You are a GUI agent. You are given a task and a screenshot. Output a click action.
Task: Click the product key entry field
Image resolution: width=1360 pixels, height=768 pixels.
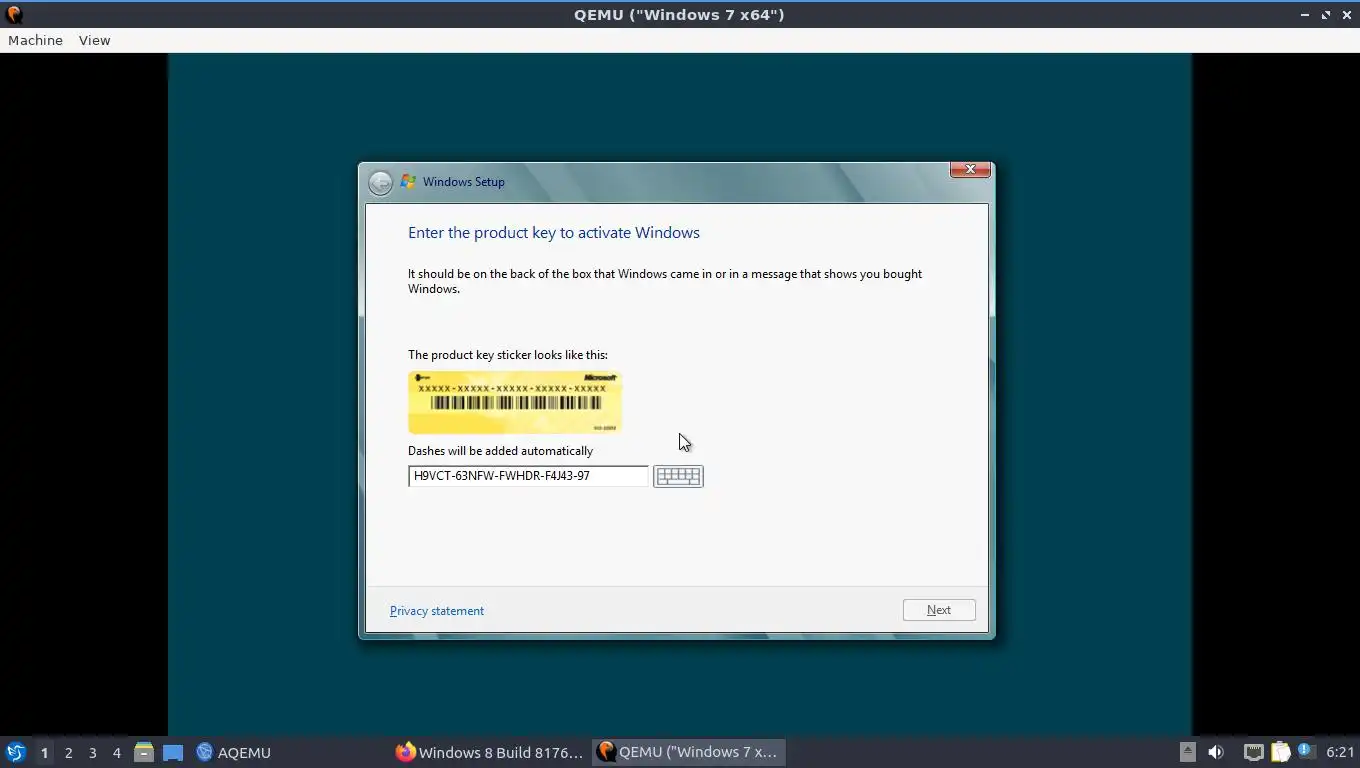click(528, 476)
